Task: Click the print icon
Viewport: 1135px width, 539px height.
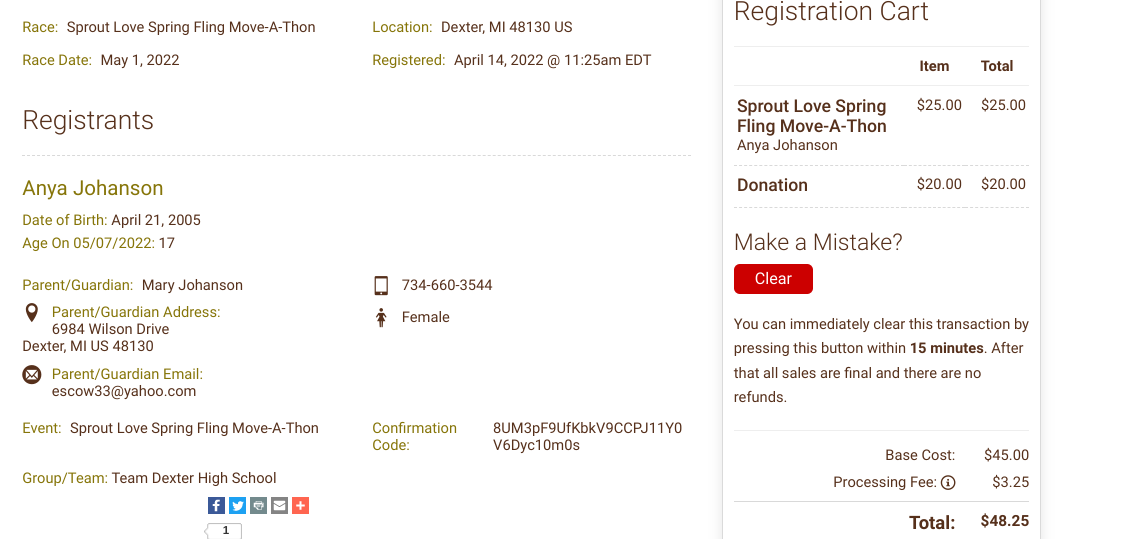Action: click(x=258, y=506)
